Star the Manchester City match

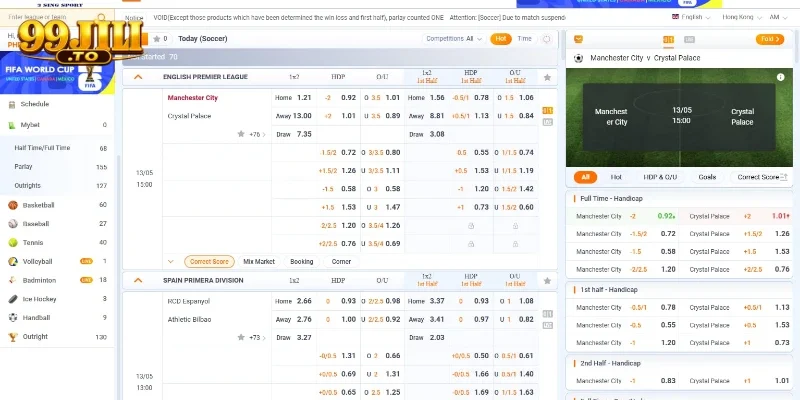pos(241,134)
